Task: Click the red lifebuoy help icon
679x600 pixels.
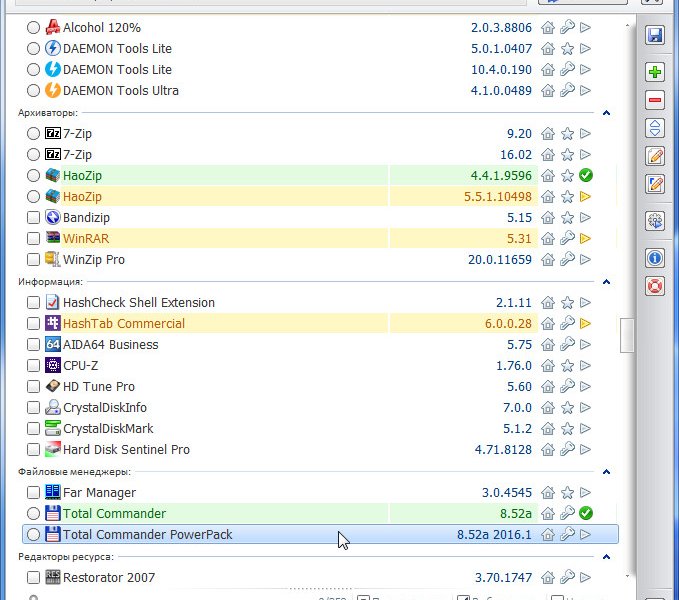Action: (655, 287)
